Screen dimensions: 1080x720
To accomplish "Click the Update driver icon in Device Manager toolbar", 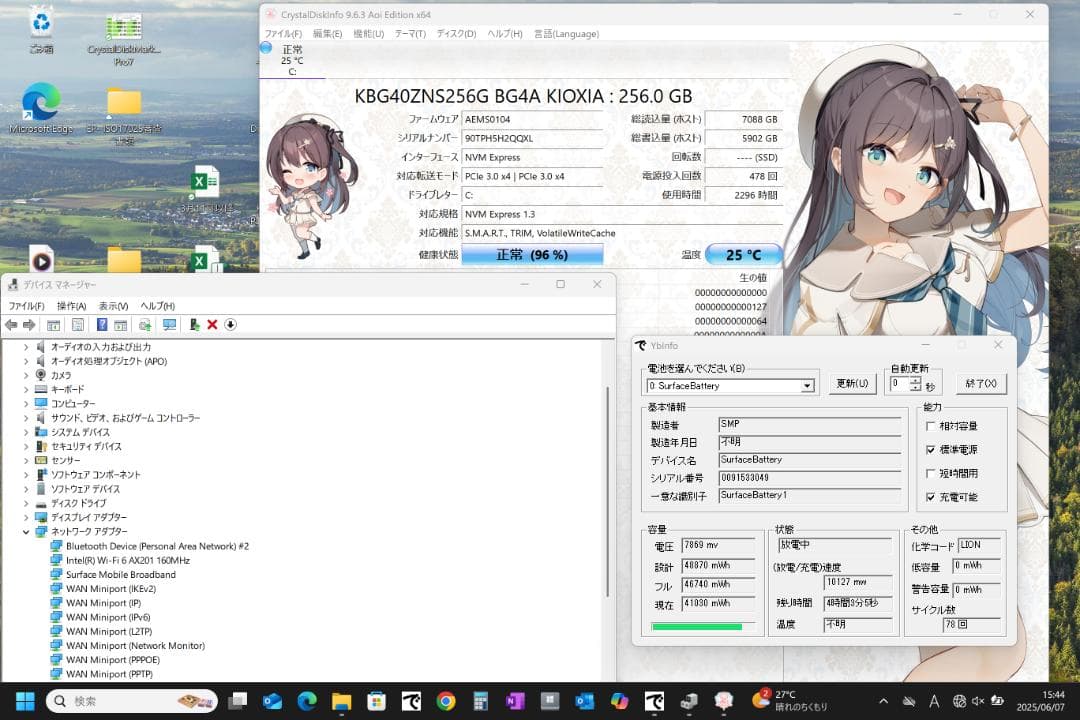I will click(x=145, y=325).
